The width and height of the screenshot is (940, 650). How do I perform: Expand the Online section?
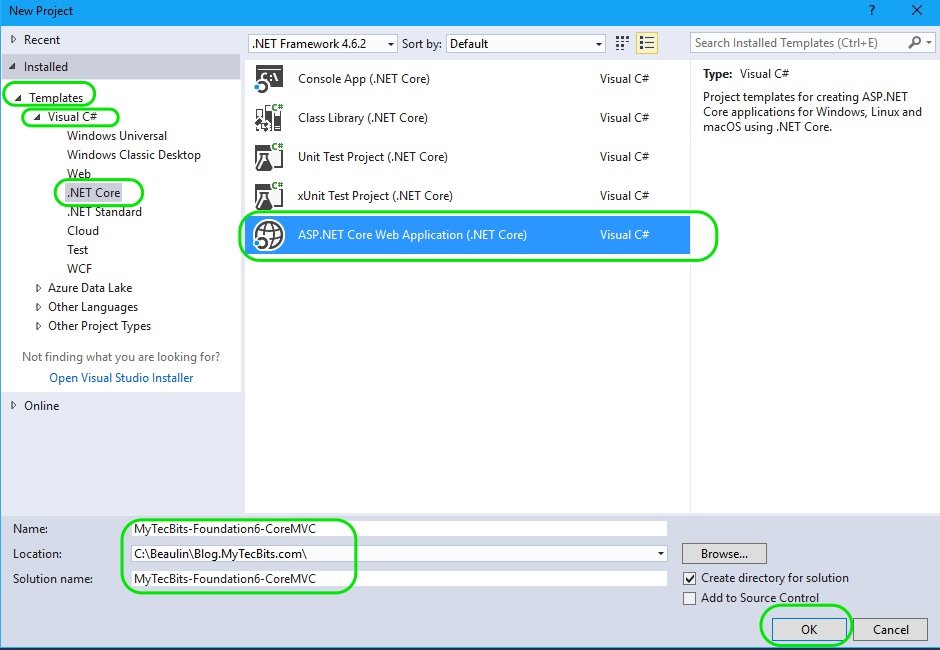click(13, 406)
